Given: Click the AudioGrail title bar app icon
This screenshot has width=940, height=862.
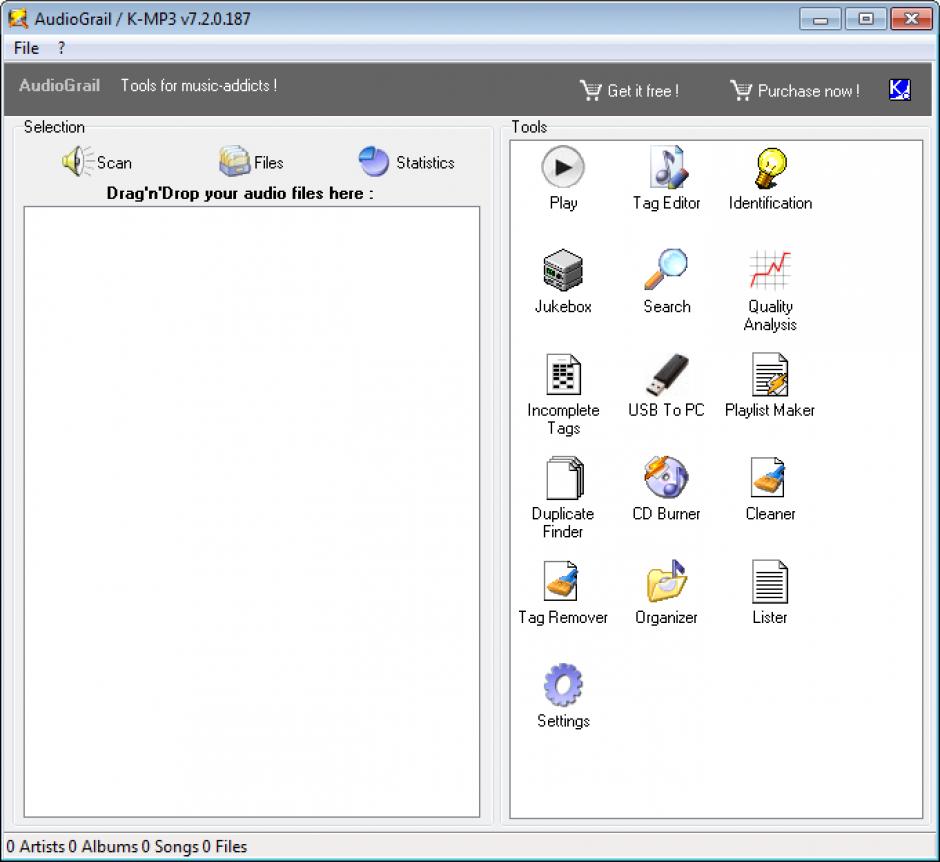Looking at the screenshot, I should [x=17, y=19].
